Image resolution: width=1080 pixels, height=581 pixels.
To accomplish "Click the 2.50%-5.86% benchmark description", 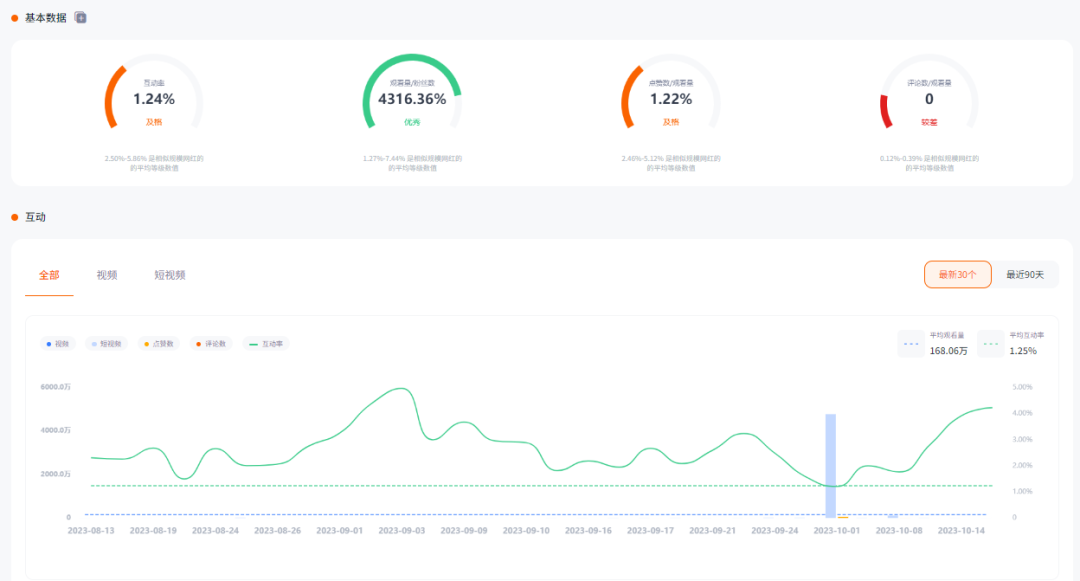I will pyautogui.click(x=154, y=163).
